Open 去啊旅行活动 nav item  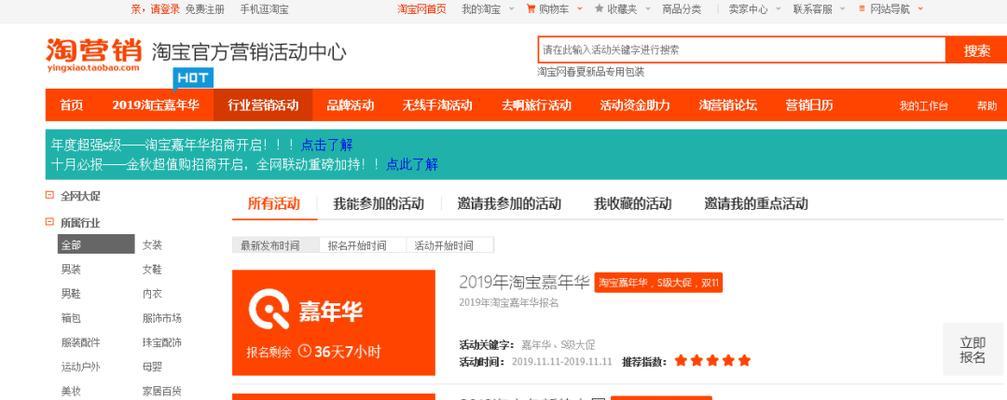point(536,105)
